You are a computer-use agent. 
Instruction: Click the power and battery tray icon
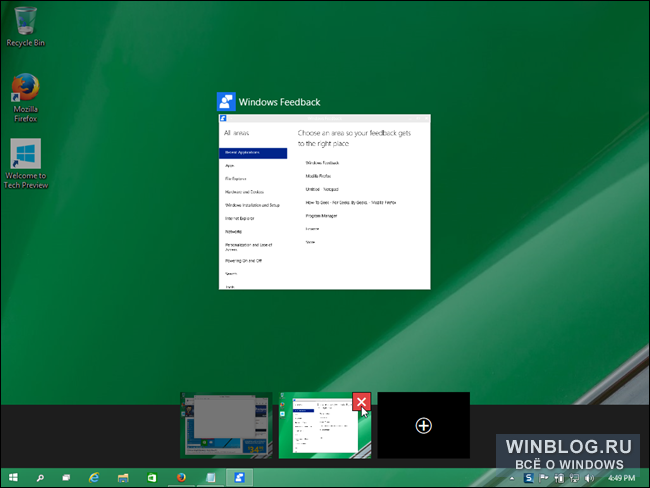tap(559, 478)
